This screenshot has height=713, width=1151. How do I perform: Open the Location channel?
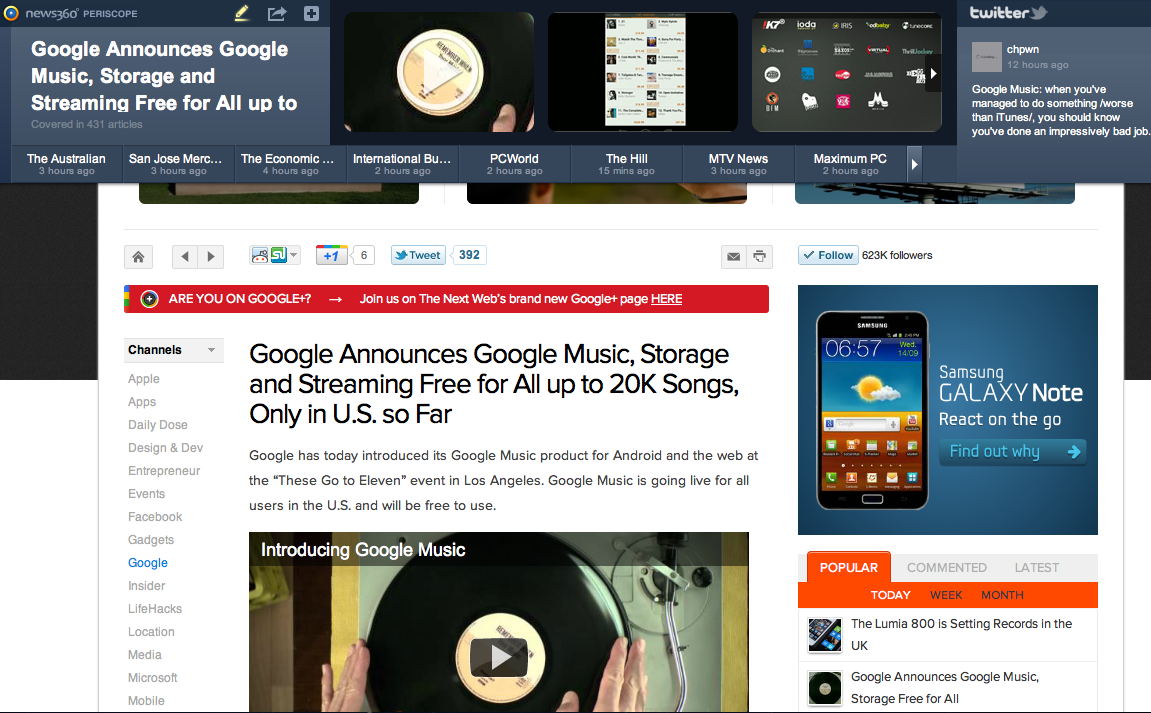pyautogui.click(x=151, y=631)
